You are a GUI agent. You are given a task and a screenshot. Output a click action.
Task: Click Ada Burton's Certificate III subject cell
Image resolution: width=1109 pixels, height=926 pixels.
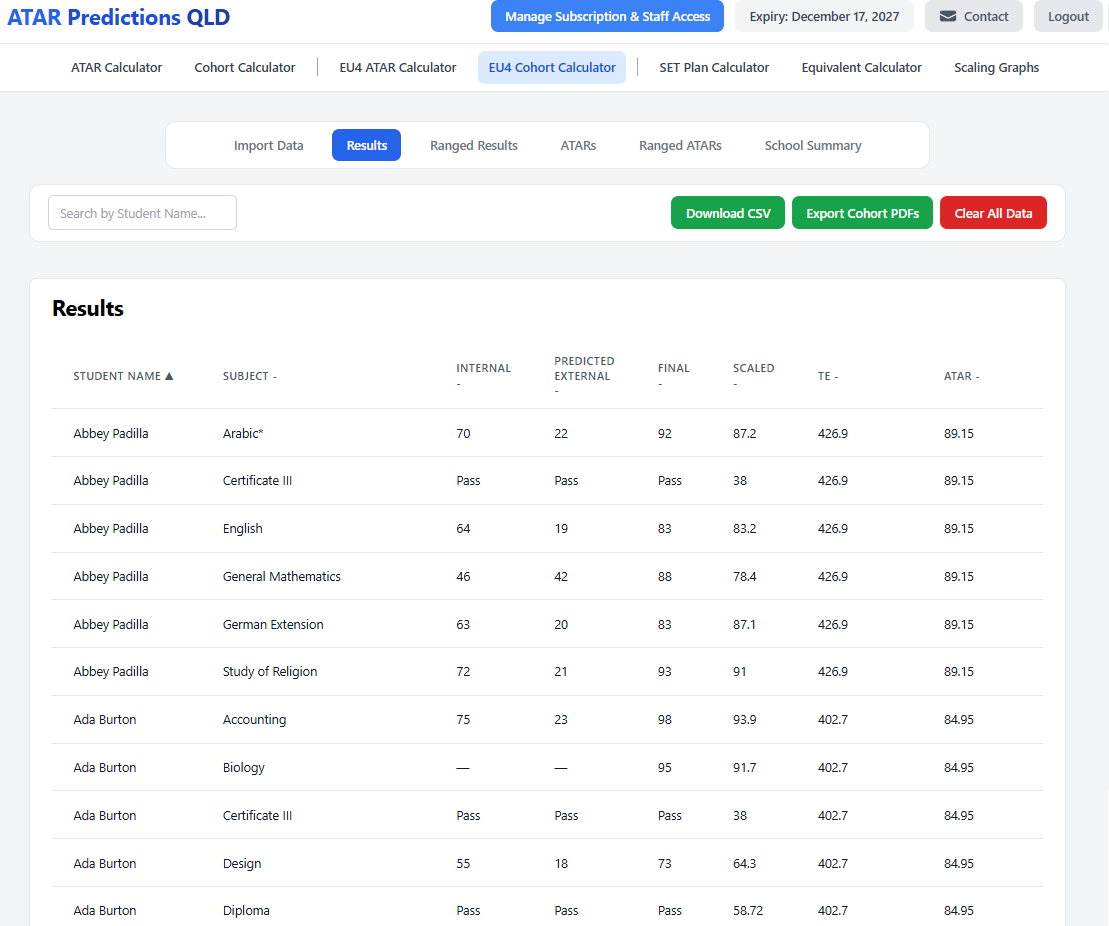(257, 815)
